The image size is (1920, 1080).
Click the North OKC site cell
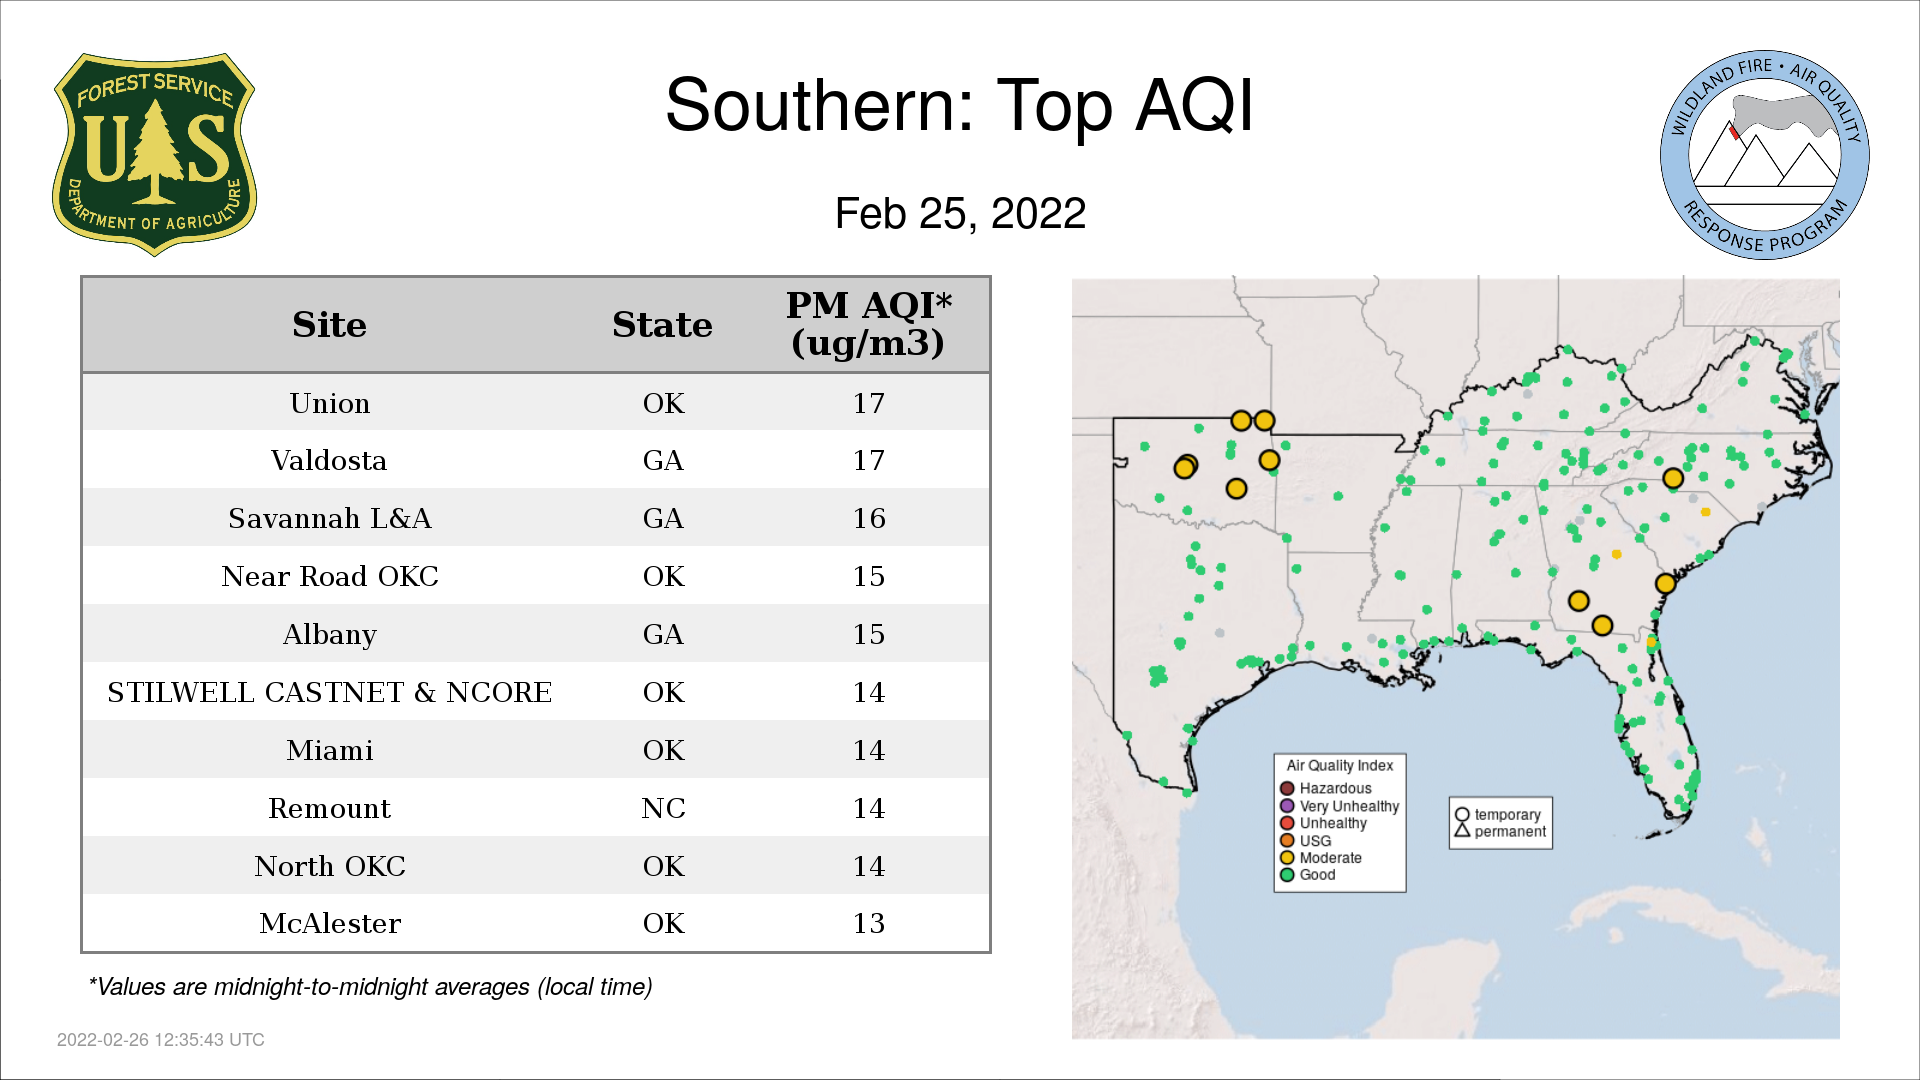click(x=329, y=866)
